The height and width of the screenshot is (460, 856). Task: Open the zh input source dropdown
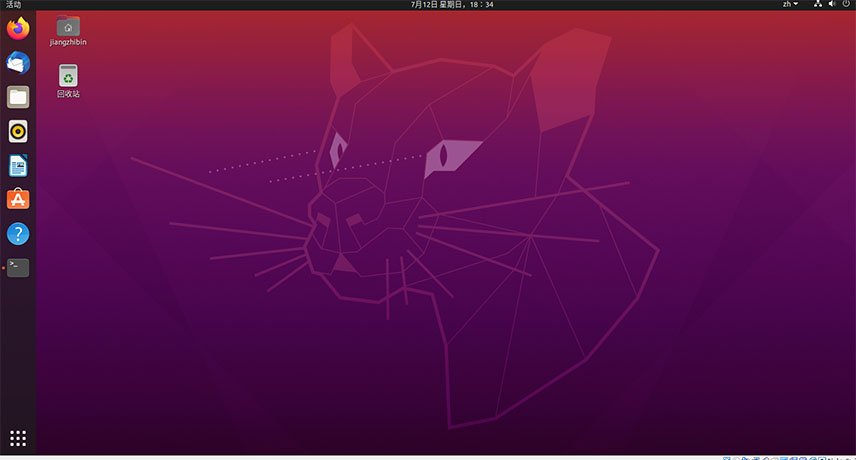click(x=790, y=4)
